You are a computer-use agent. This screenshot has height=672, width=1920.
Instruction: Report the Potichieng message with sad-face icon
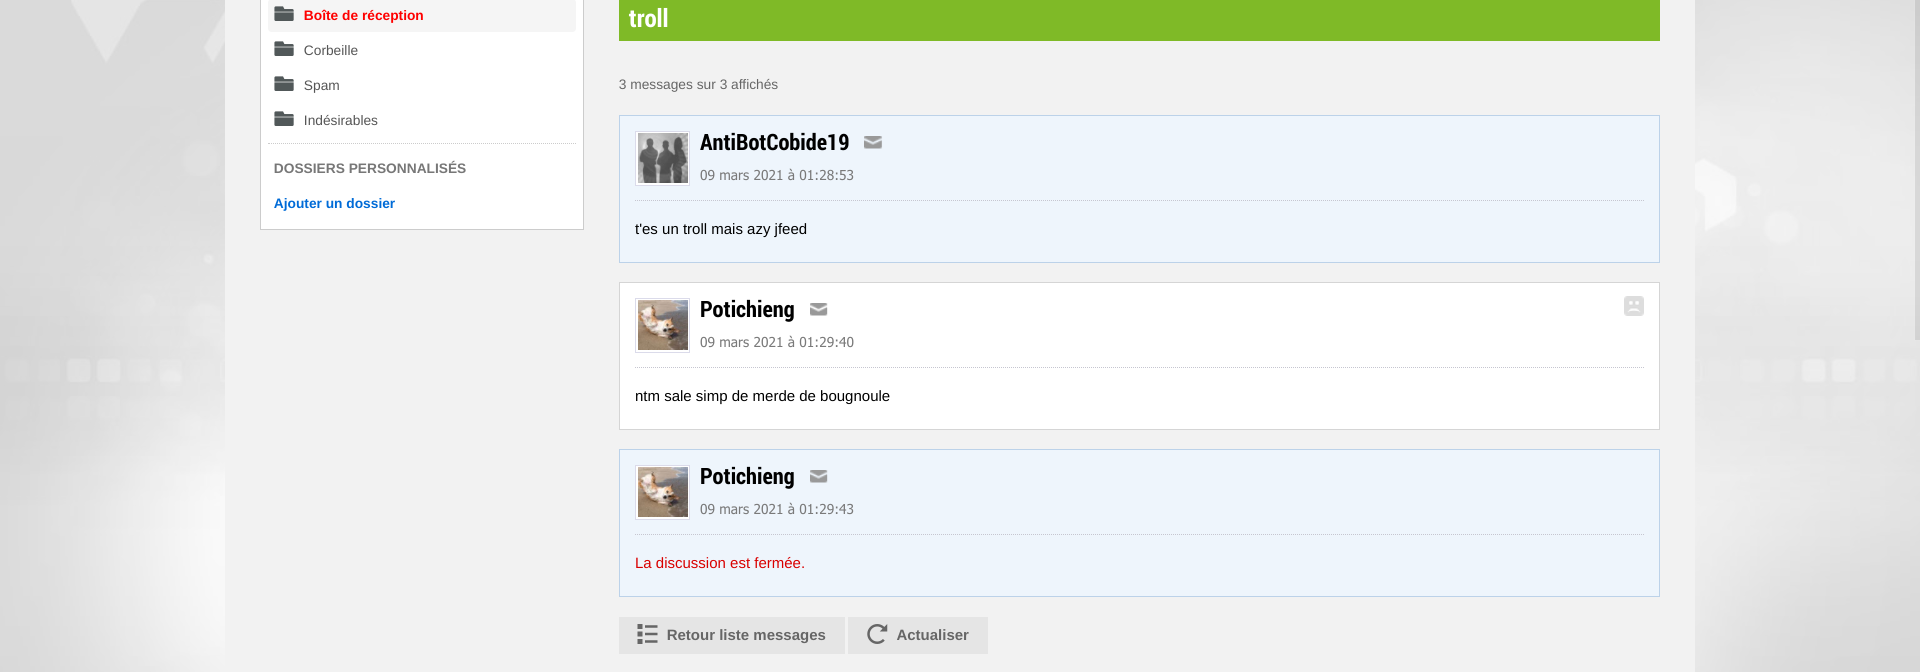click(x=1634, y=306)
